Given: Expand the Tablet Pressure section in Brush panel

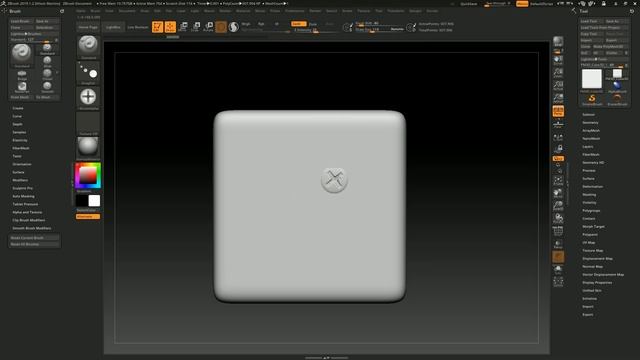Looking at the screenshot, I should pos(25,204).
